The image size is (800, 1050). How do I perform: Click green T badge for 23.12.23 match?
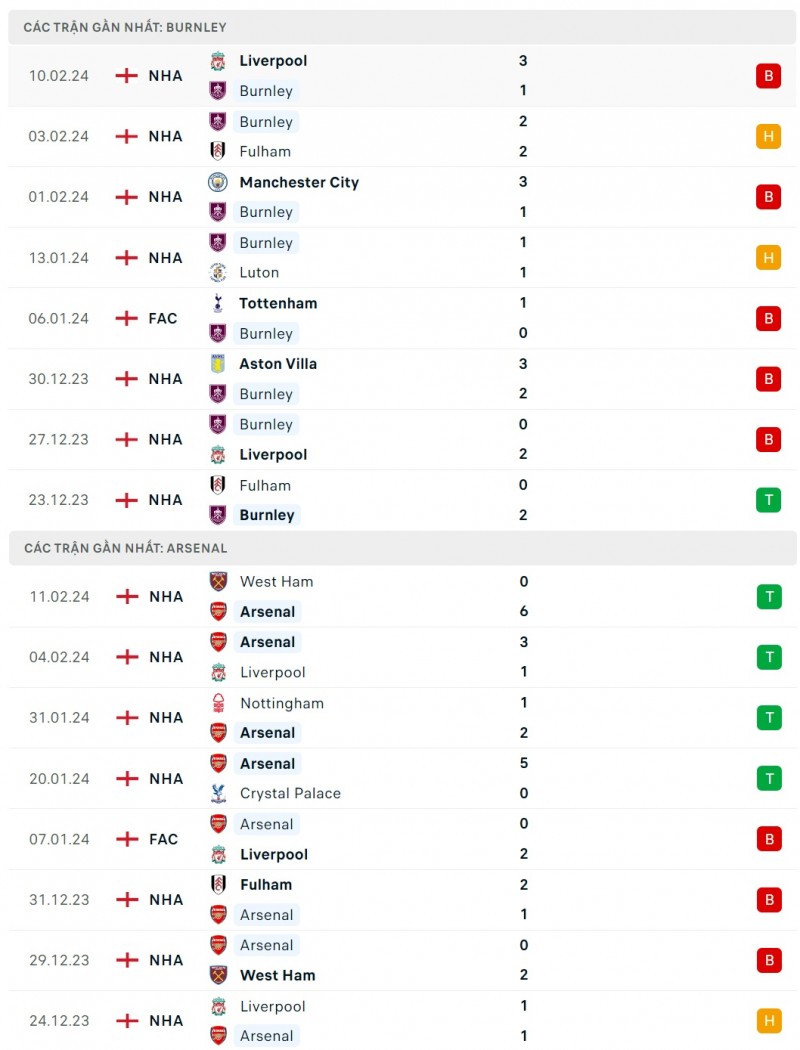coord(768,500)
